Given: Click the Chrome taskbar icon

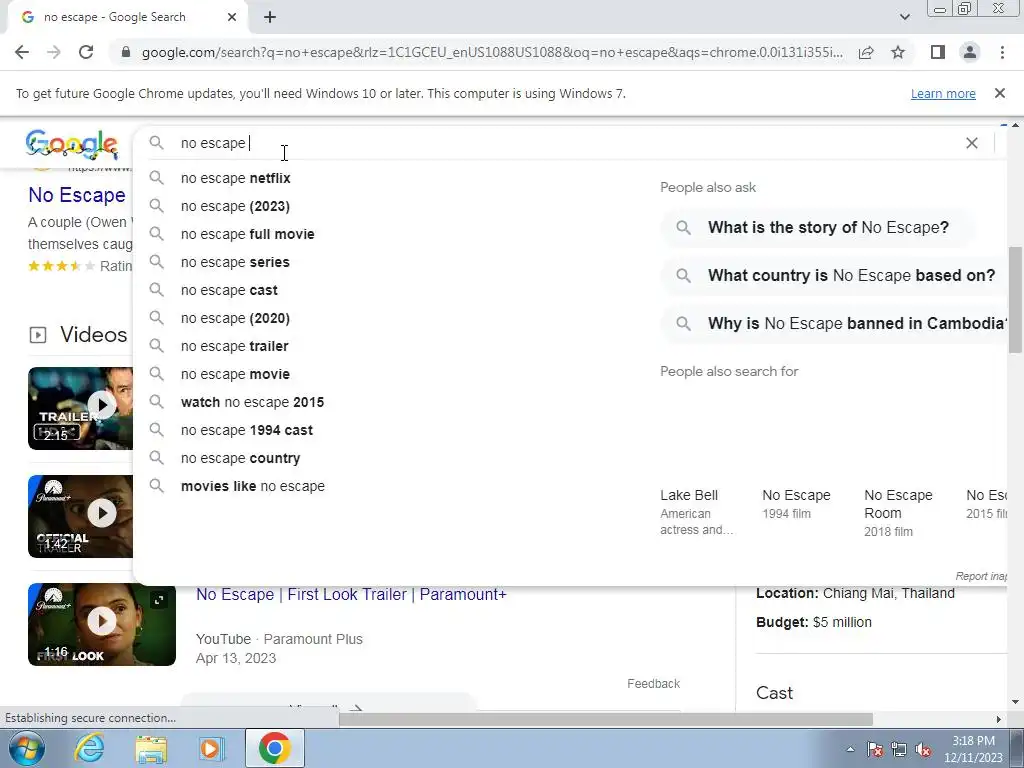Looking at the screenshot, I should (x=274, y=748).
